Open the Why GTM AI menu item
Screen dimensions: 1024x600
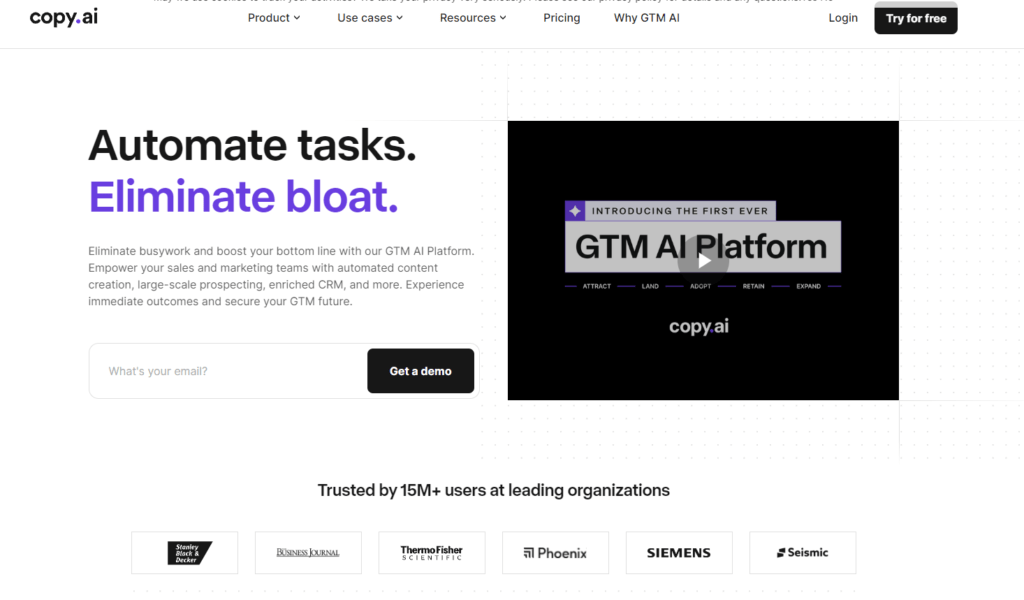tap(647, 18)
